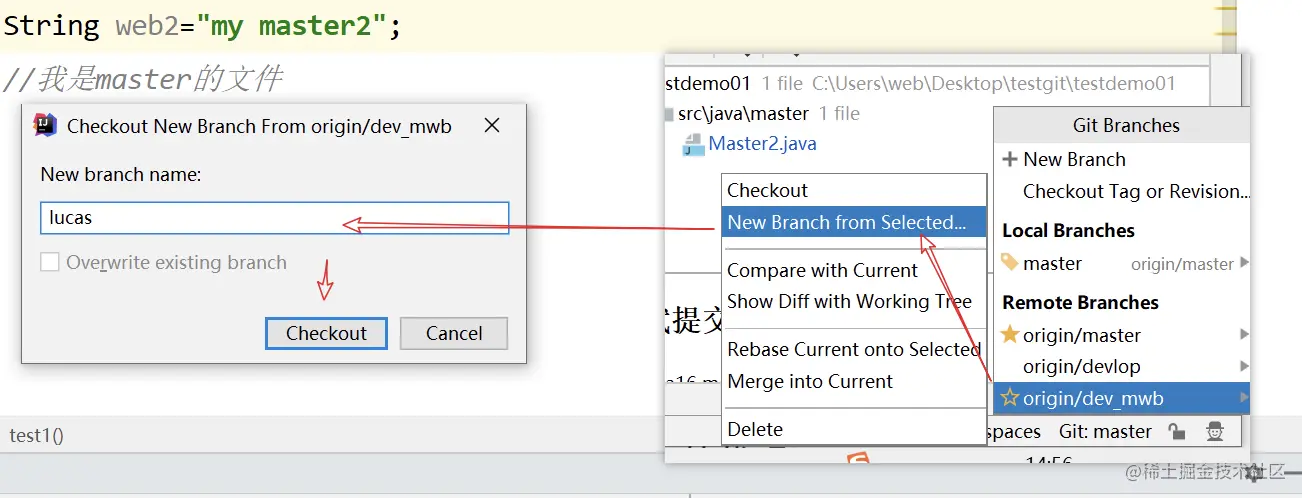Click the New branch name input field
Screen dimensions: 1302x498
(275, 218)
